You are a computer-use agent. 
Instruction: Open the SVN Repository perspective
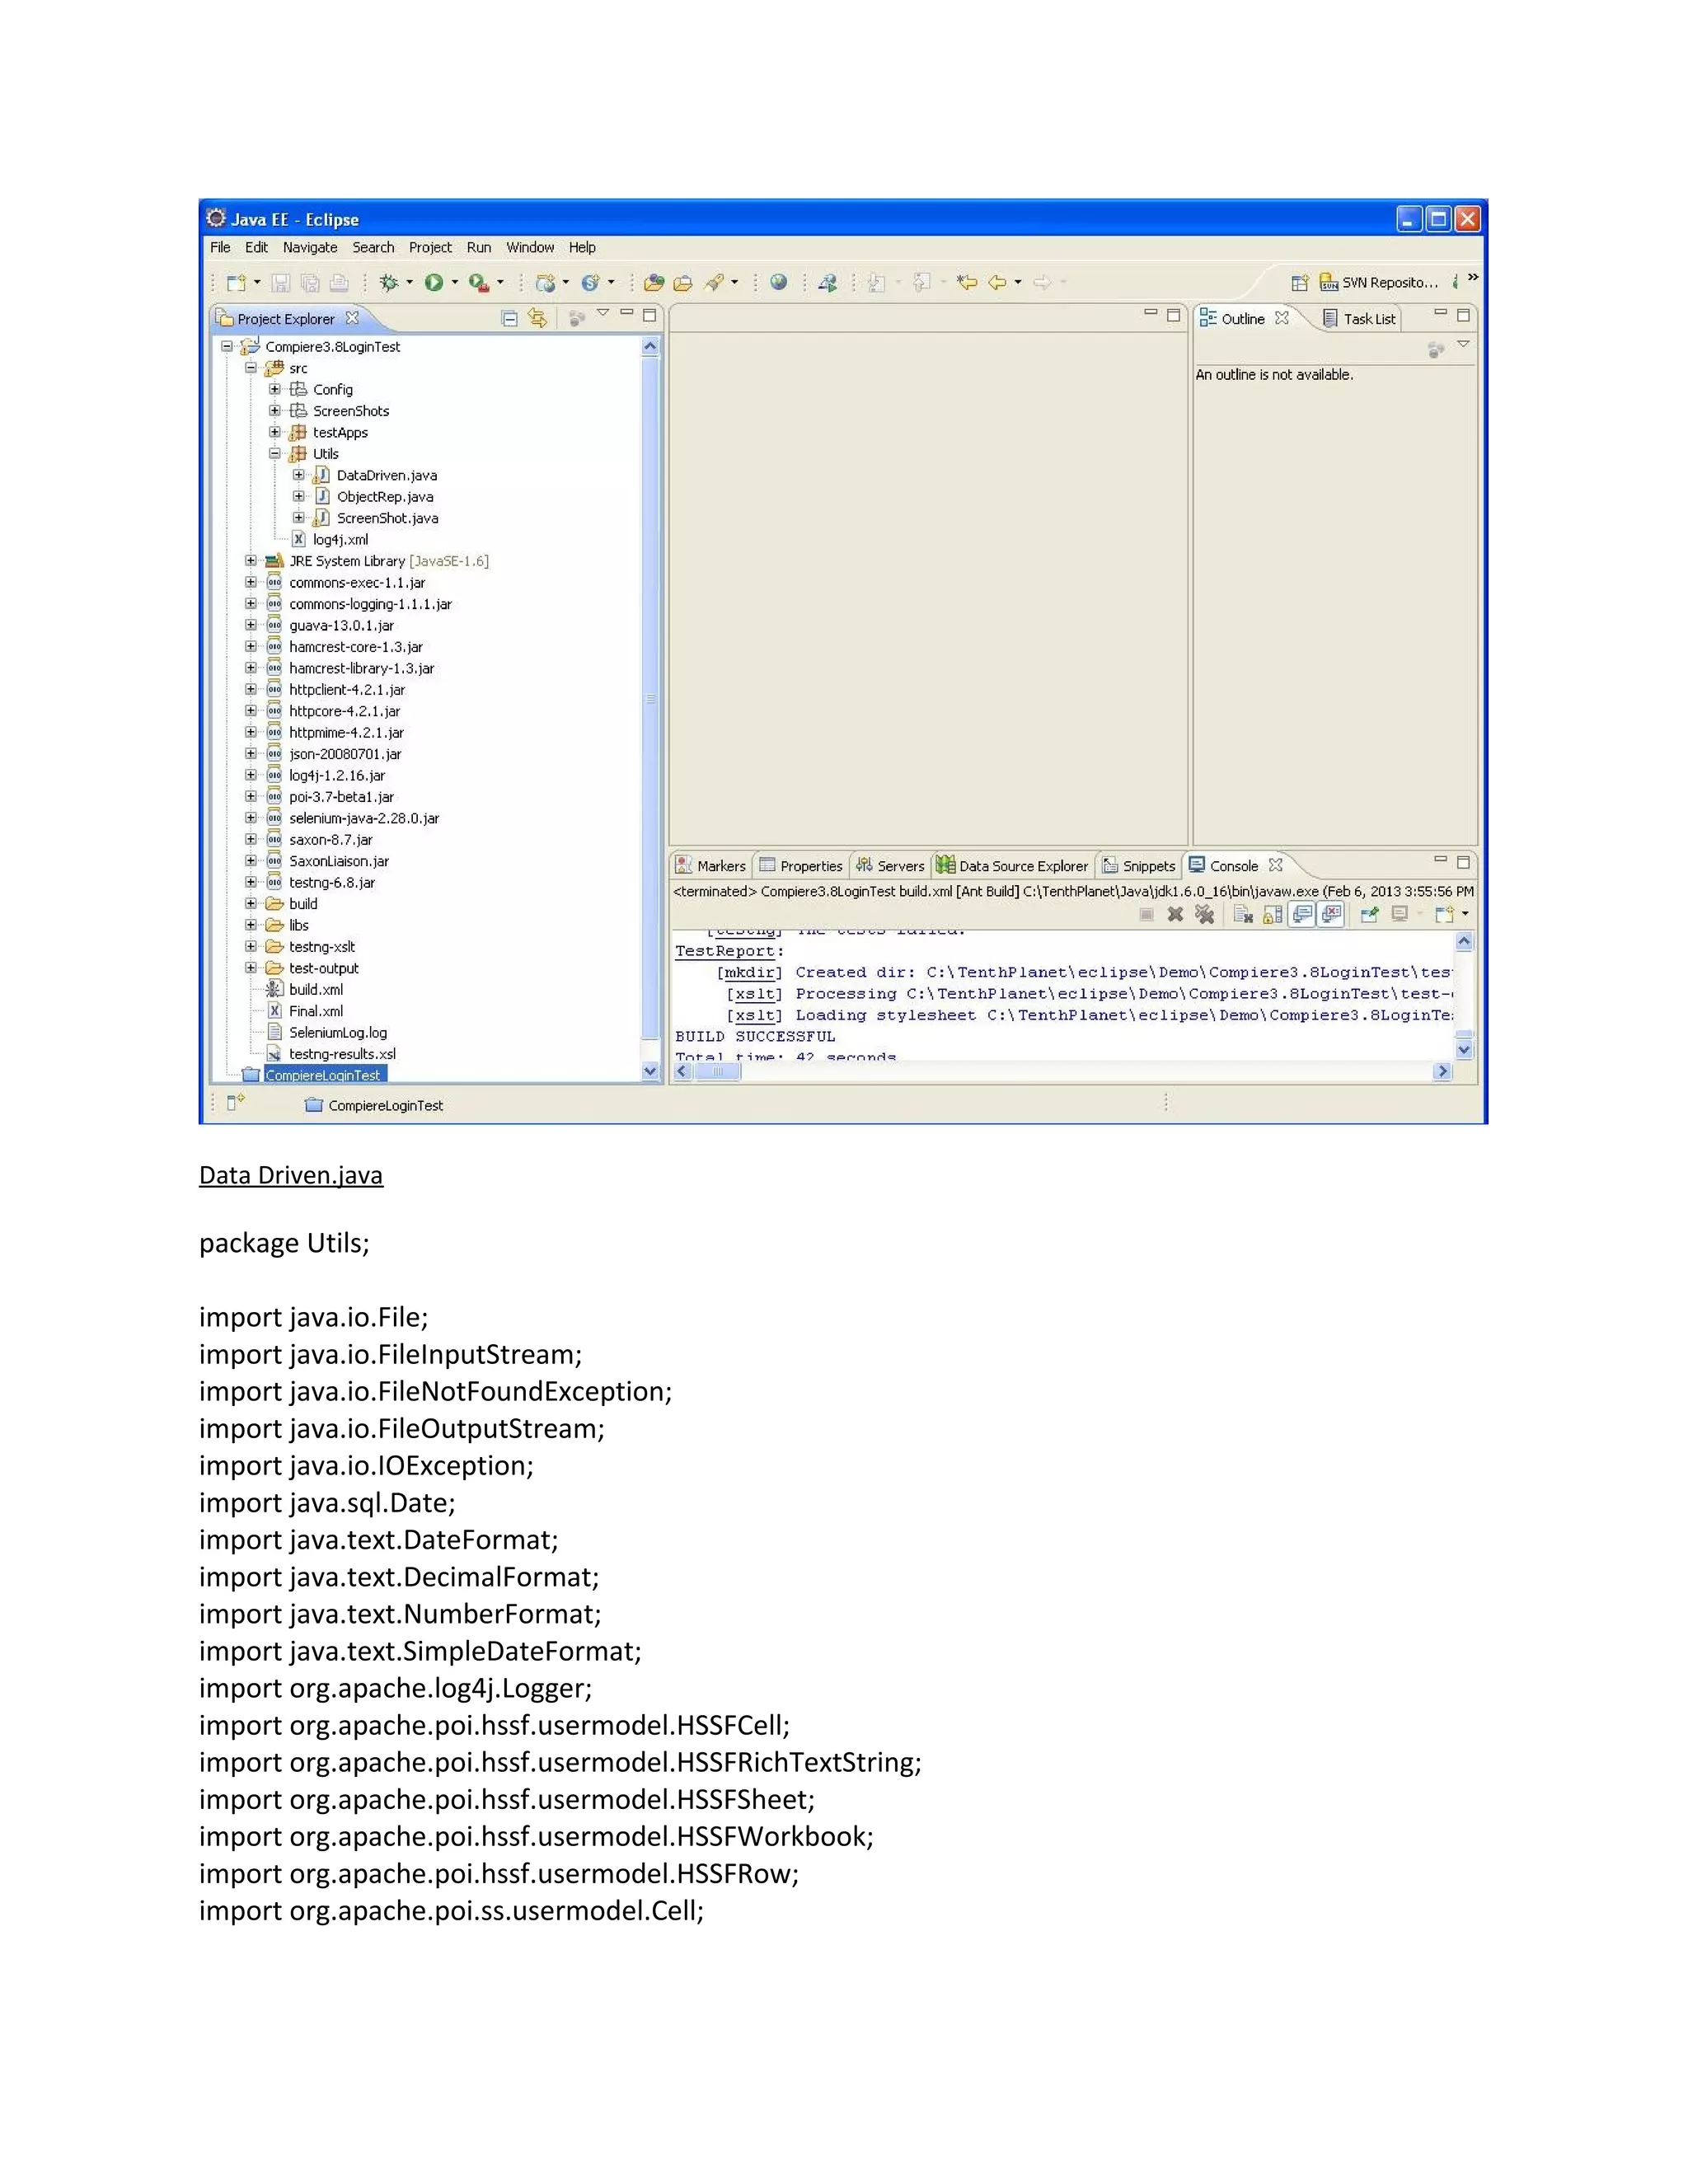coord(1379,283)
